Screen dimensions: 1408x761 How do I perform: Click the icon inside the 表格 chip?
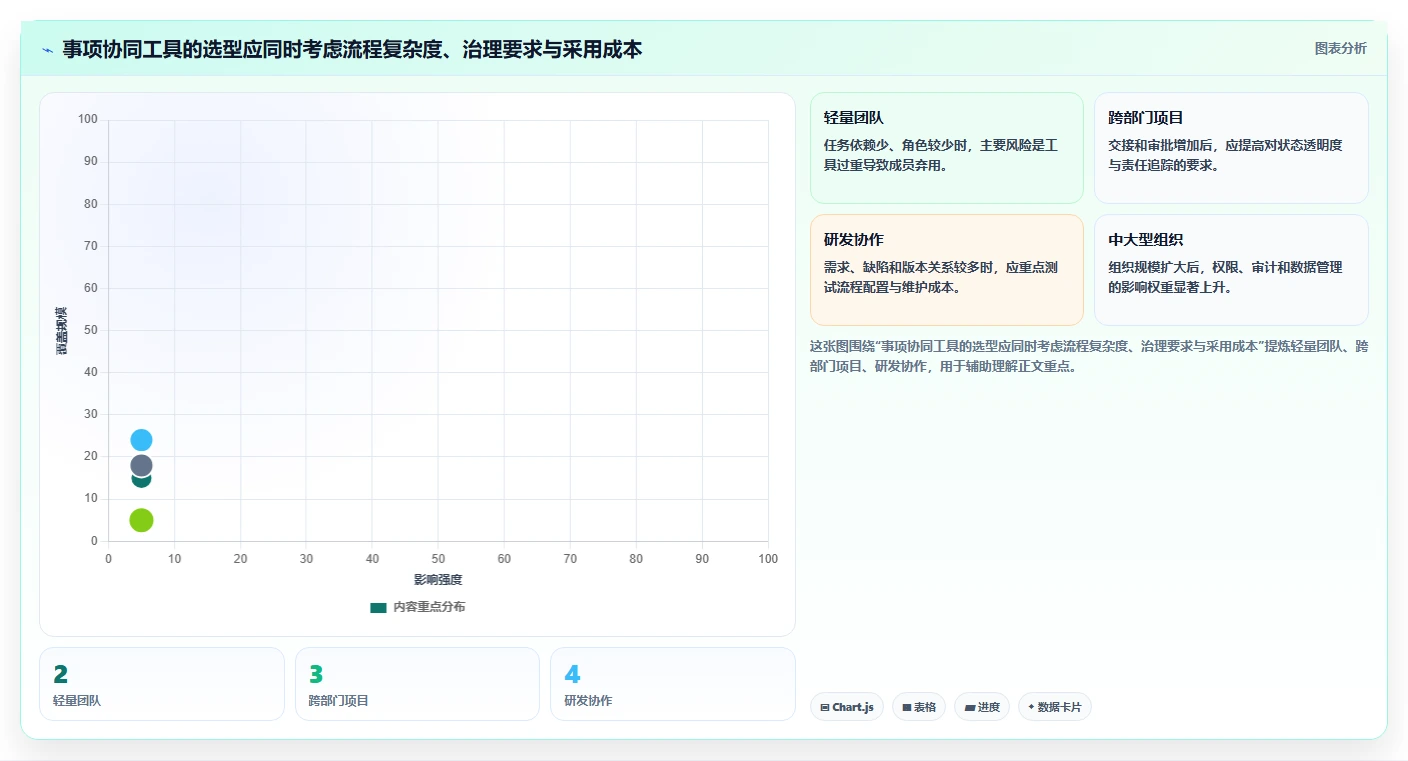906,707
